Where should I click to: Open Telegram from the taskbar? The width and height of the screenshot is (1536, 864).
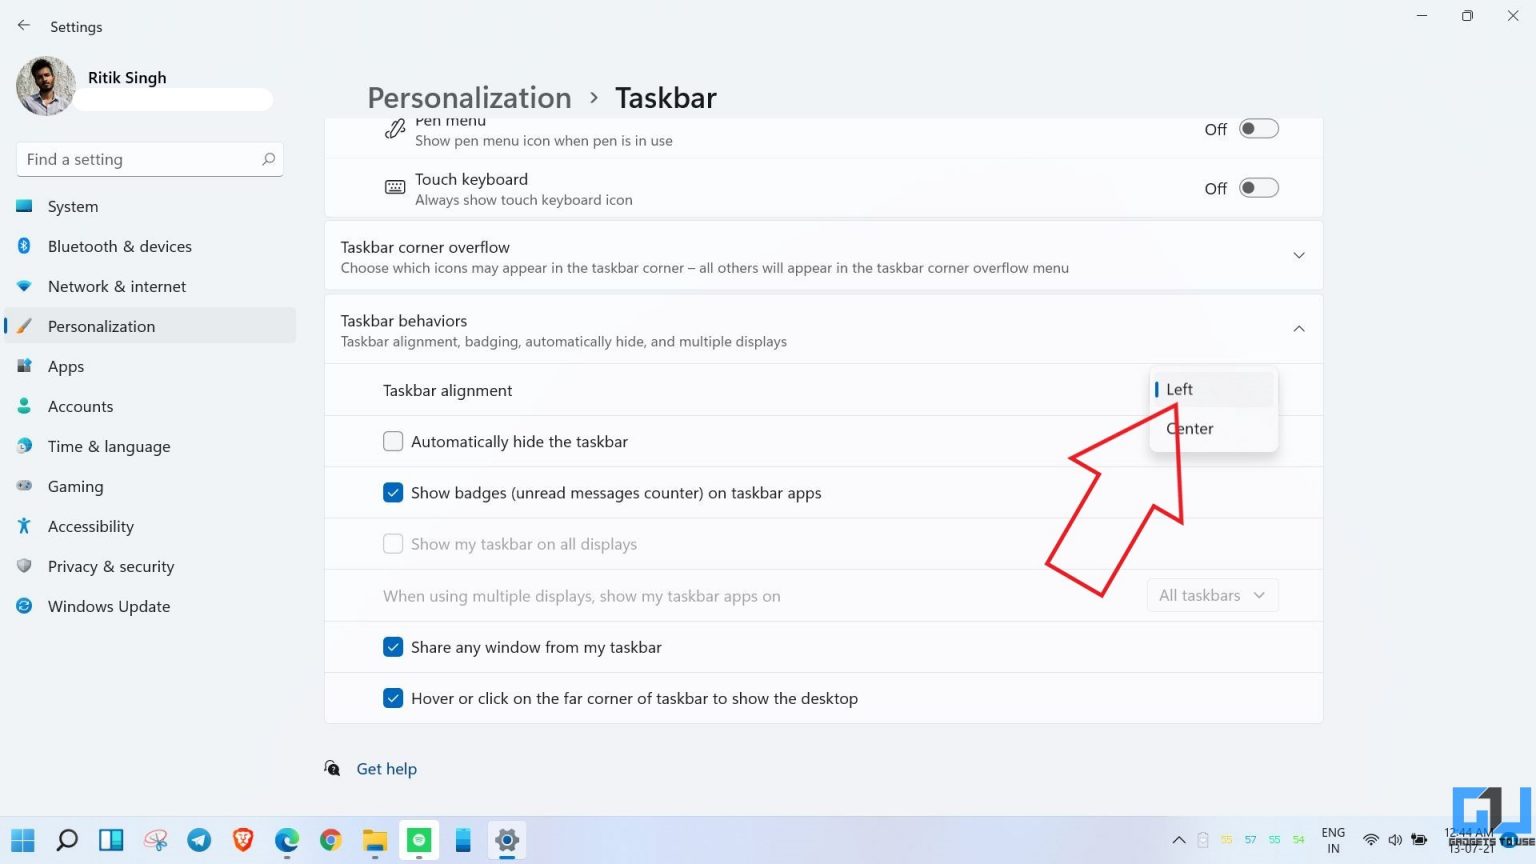(x=199, y=840)
